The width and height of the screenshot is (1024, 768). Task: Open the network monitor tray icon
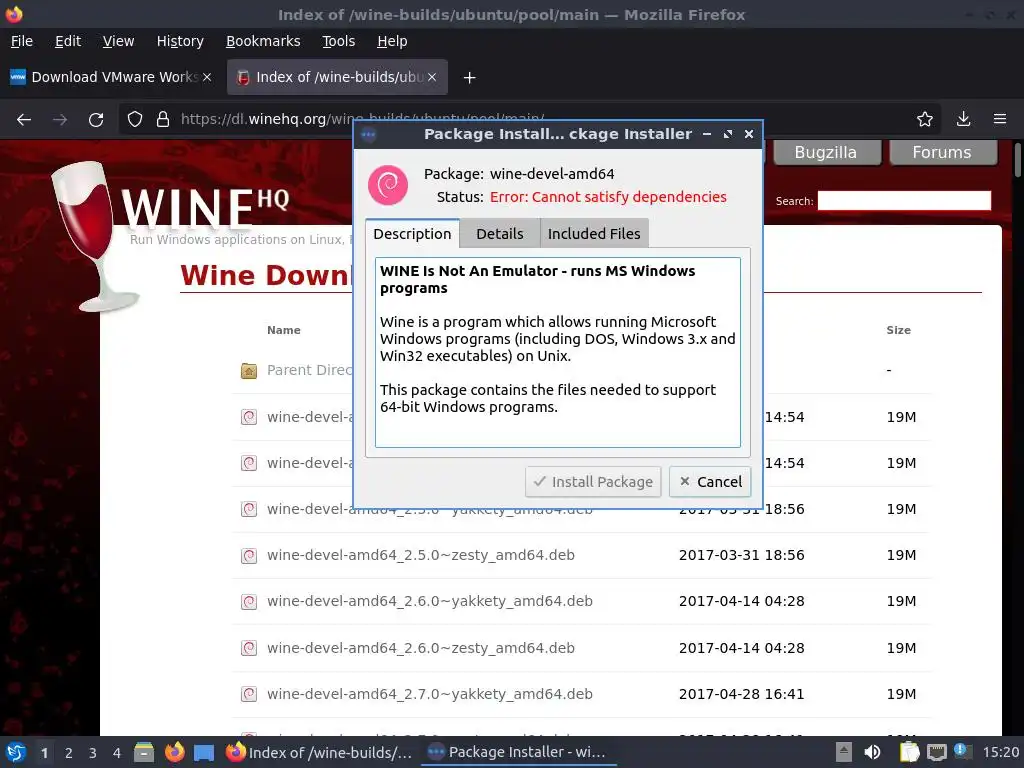pyautogui.click(x=936, y=752)
